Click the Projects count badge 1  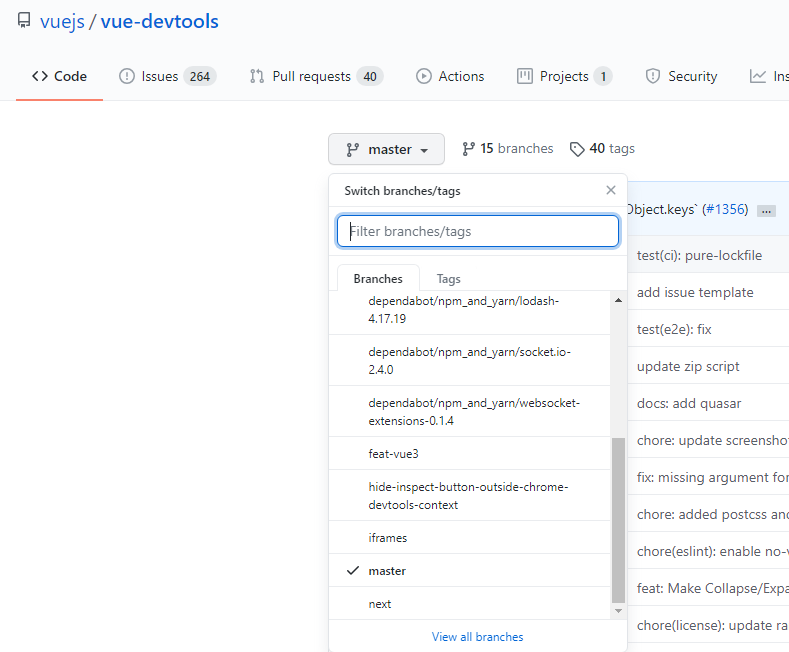(x=603, y=76)
